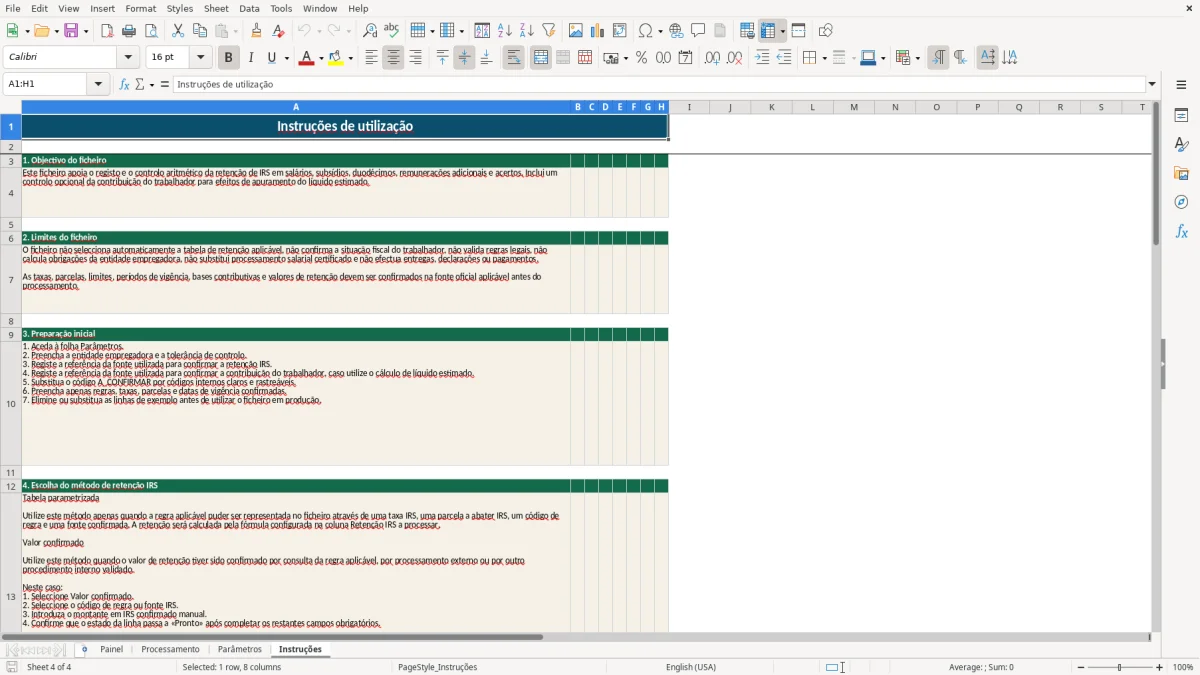Open the Data menu
This screenshot has height=675, width=1200.
pos(250,8)
